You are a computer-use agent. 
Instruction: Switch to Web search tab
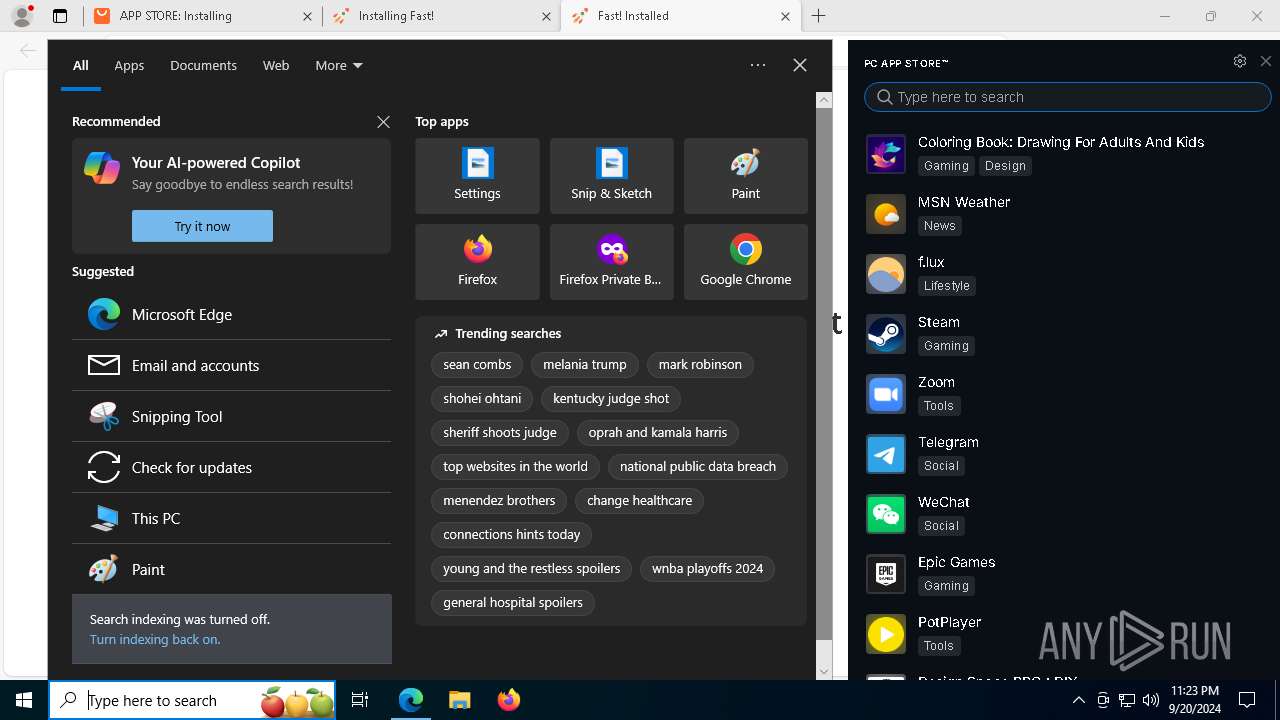coord(276,65)
